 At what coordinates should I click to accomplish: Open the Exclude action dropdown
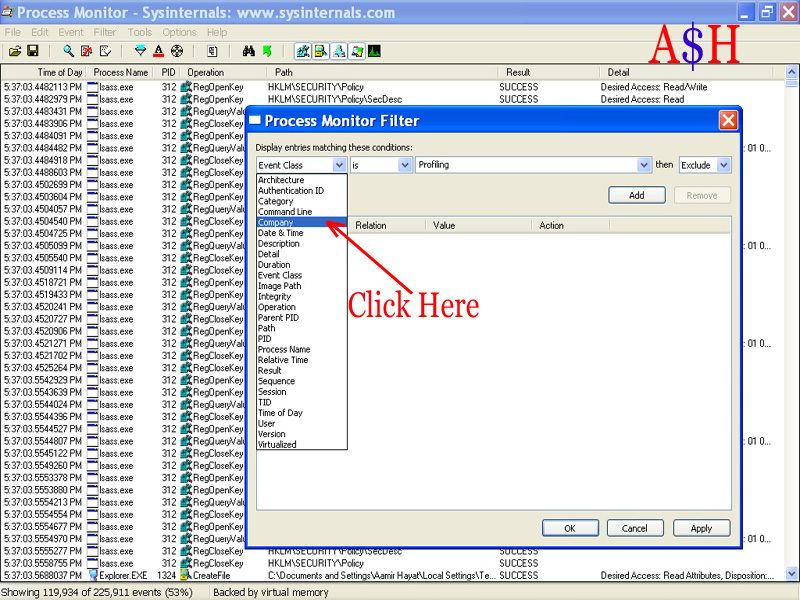723,165
